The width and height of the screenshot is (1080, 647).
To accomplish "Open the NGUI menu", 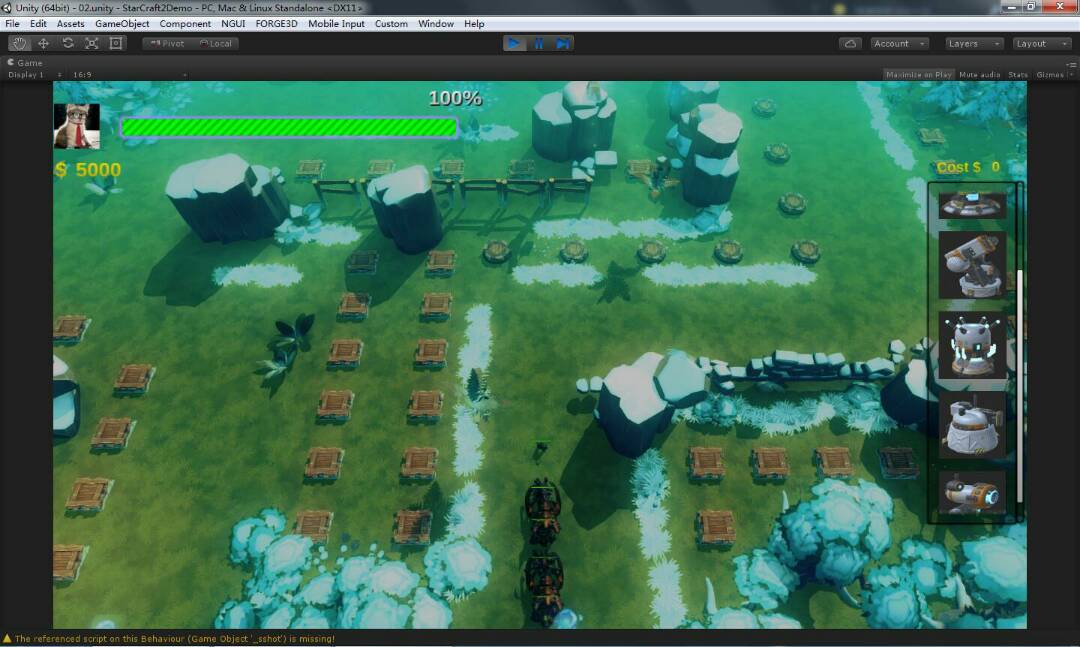I will (233, 23).
